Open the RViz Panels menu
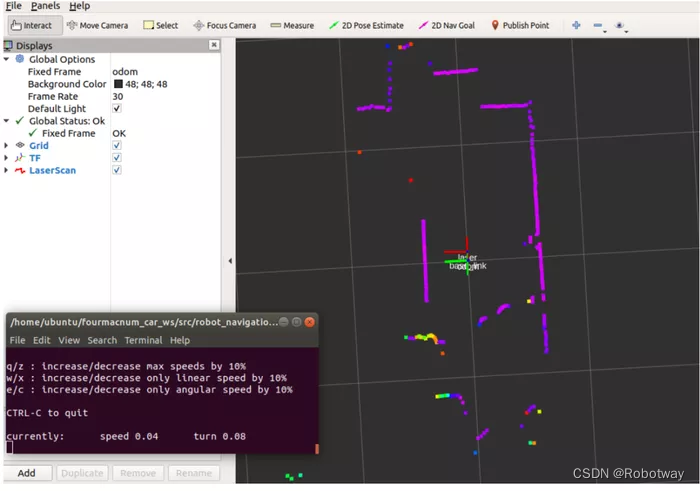The height and width of the screenshot is (491, 700). point(45,6)
